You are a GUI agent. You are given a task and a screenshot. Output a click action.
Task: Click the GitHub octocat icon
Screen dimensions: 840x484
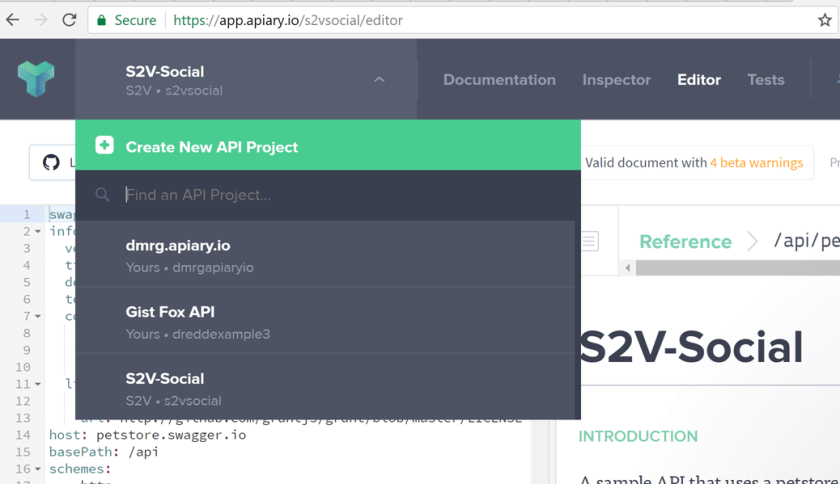coord(51,162)
